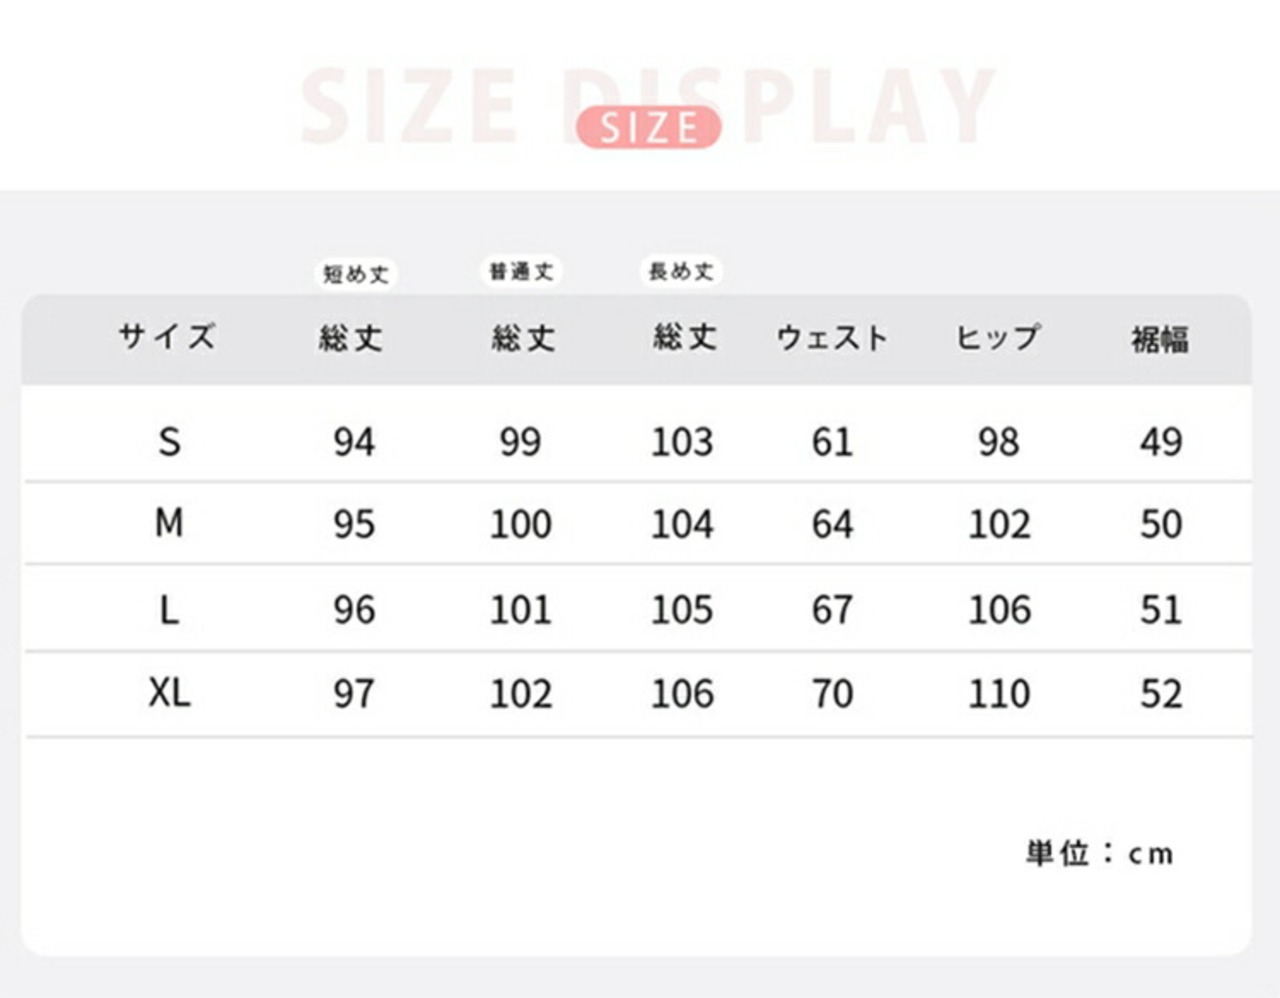Click the 普通丈 label tag
The height and width of the screenshot is (998, 1280).
pyautogui.click(x=521, y=271)
